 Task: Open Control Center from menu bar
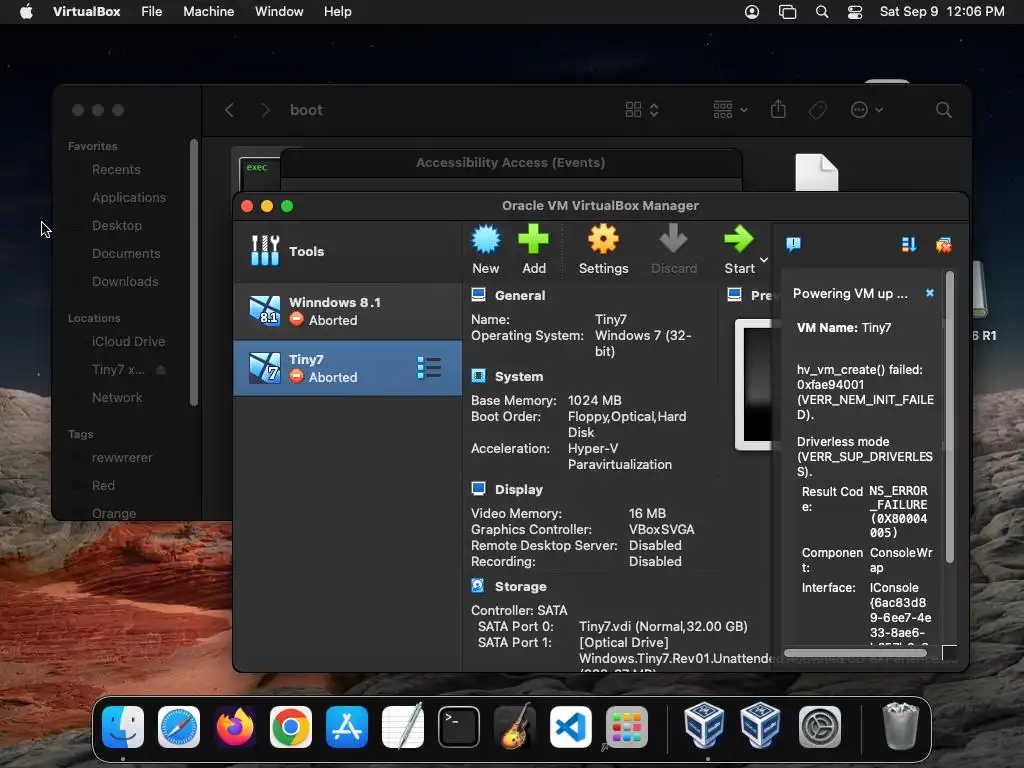(x=855, y=12)
